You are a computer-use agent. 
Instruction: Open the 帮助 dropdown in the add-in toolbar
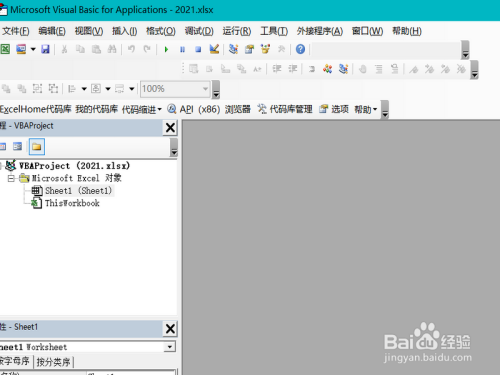[x=366, y=109]
